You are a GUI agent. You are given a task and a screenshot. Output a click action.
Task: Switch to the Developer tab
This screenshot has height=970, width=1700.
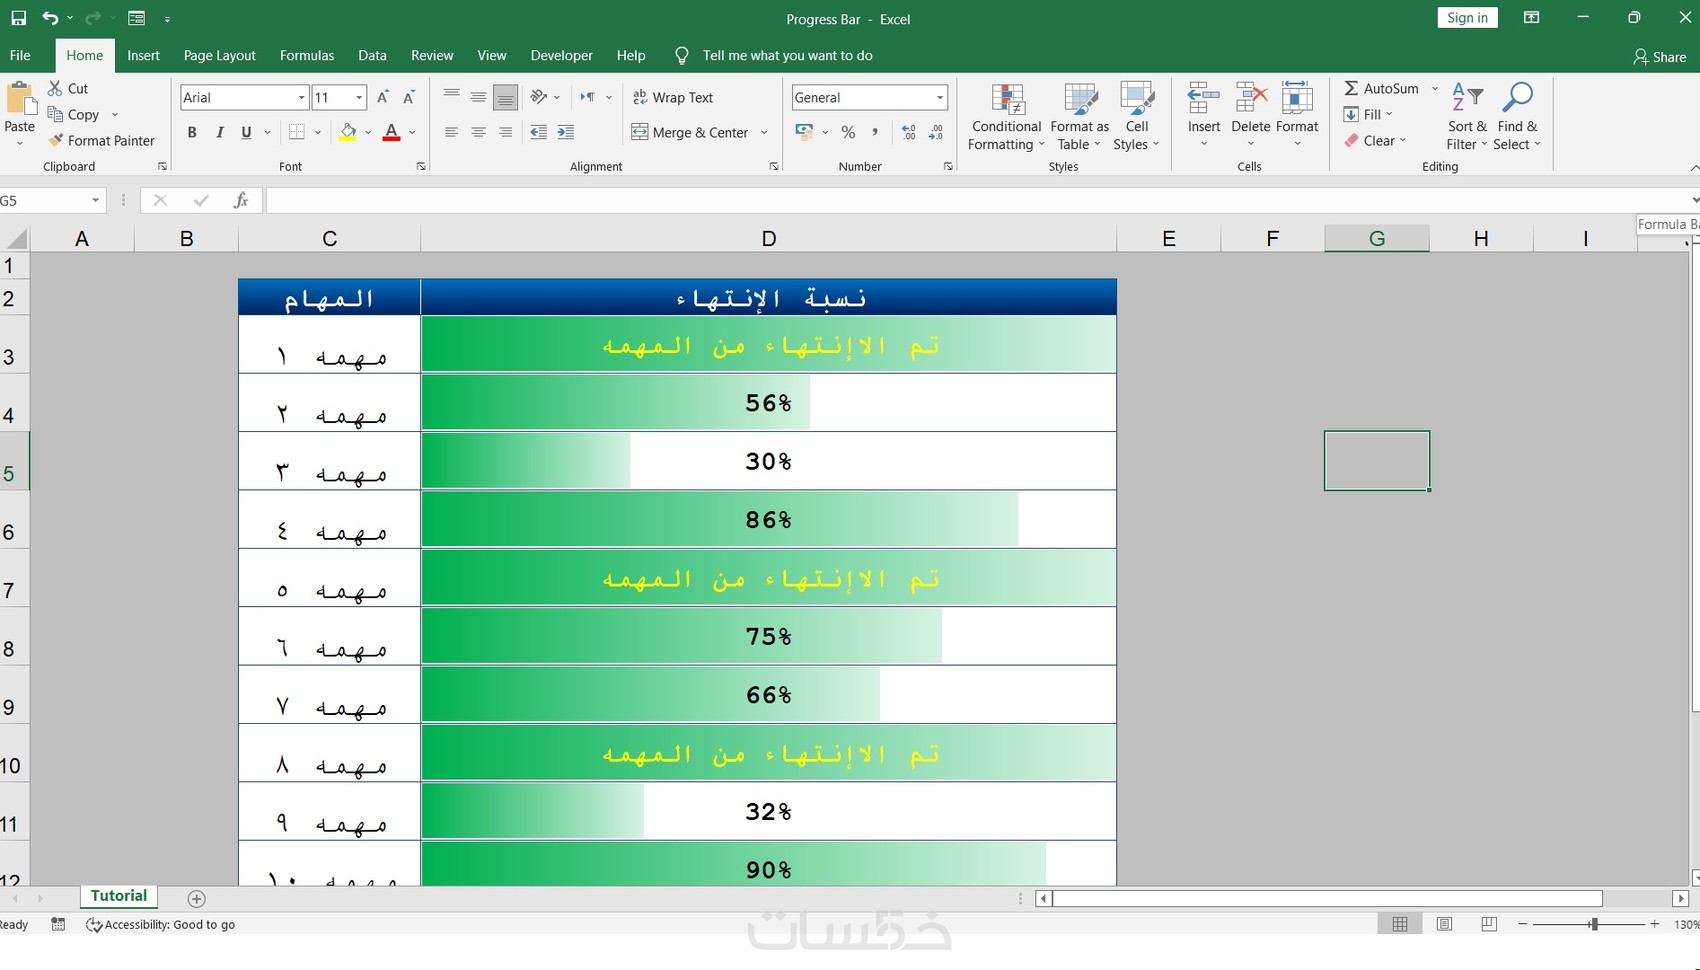coord(561,55)
